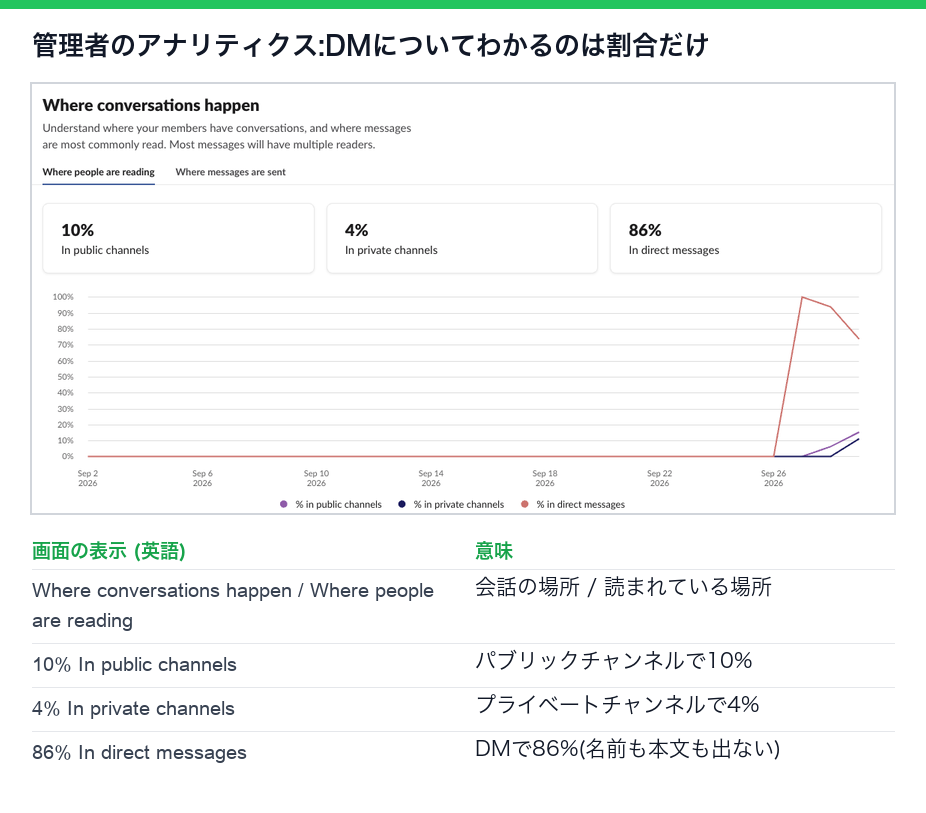Click the Sep 2 2026 axis label
This screenshot has height=813, width=926.
click(x=87, y=478)
